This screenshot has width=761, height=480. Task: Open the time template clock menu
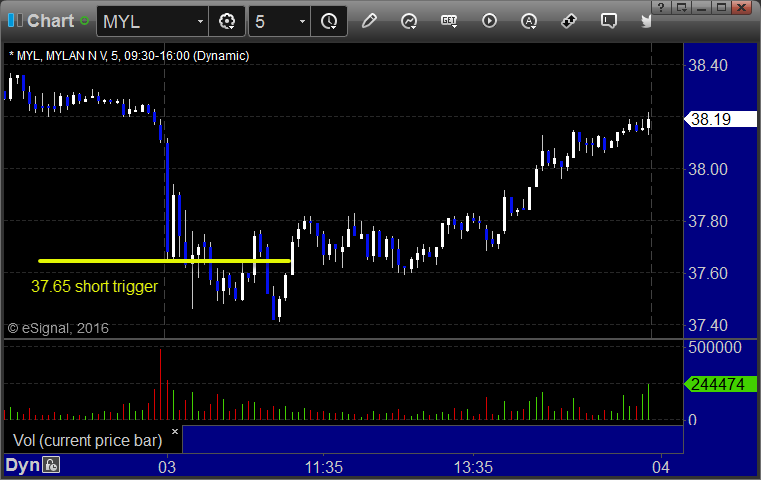point(329,21)
